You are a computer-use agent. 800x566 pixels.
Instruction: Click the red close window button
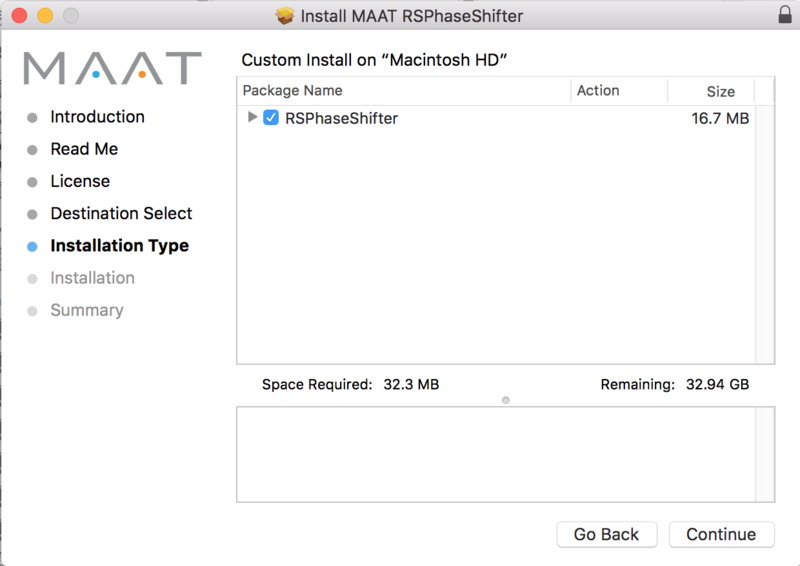(20, 16)
